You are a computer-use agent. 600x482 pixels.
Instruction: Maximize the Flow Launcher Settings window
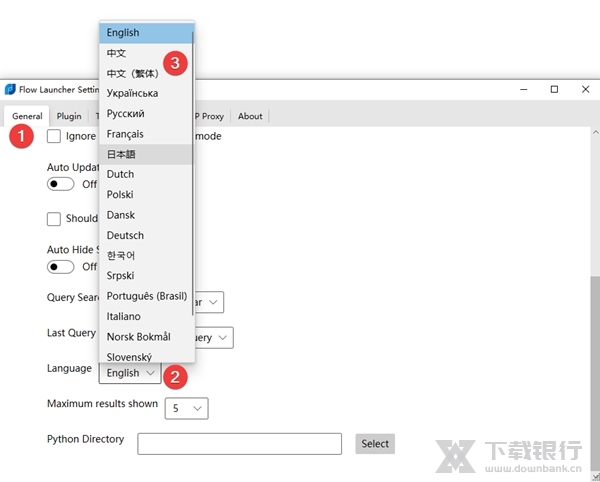pos(554,90)
